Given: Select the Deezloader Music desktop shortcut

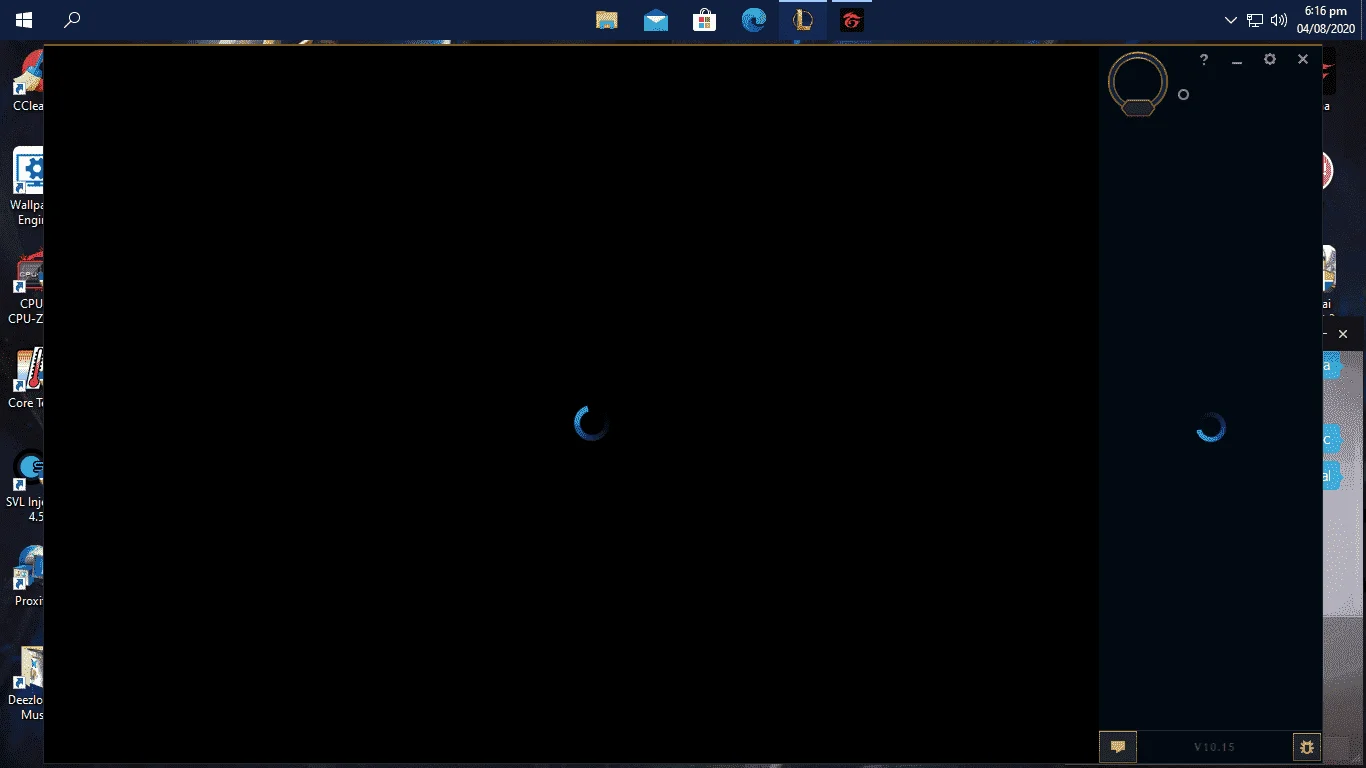Looking at the screenshot, I should tap(27, 683).
